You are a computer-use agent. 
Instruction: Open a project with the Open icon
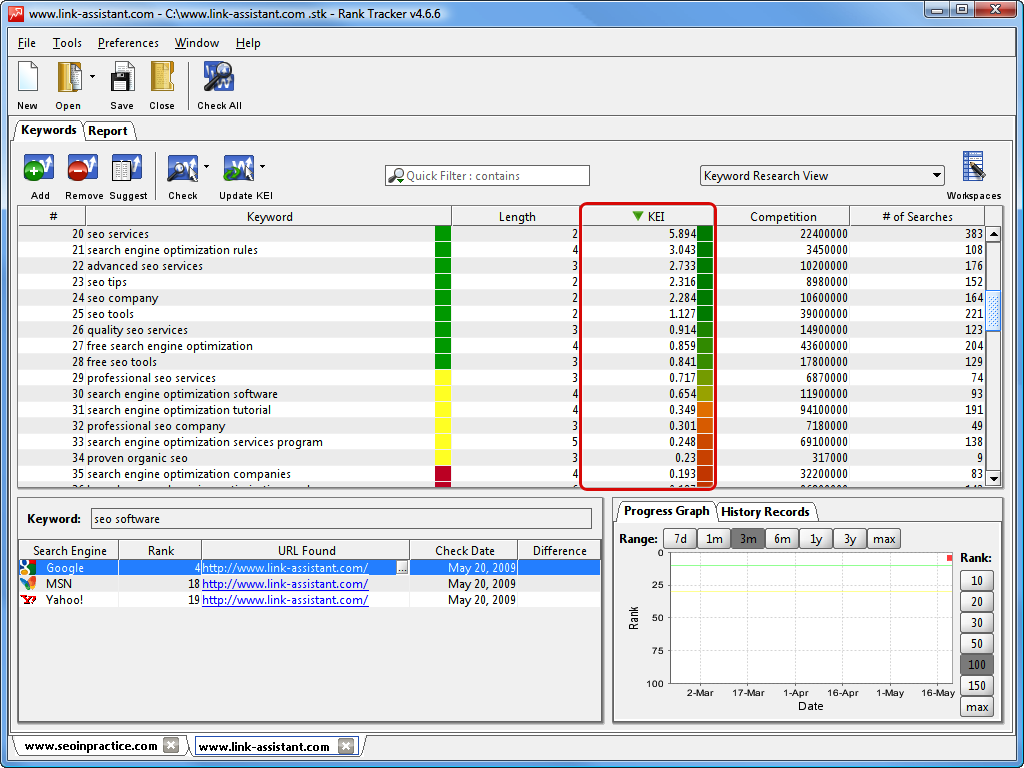[x=69, y=77]
